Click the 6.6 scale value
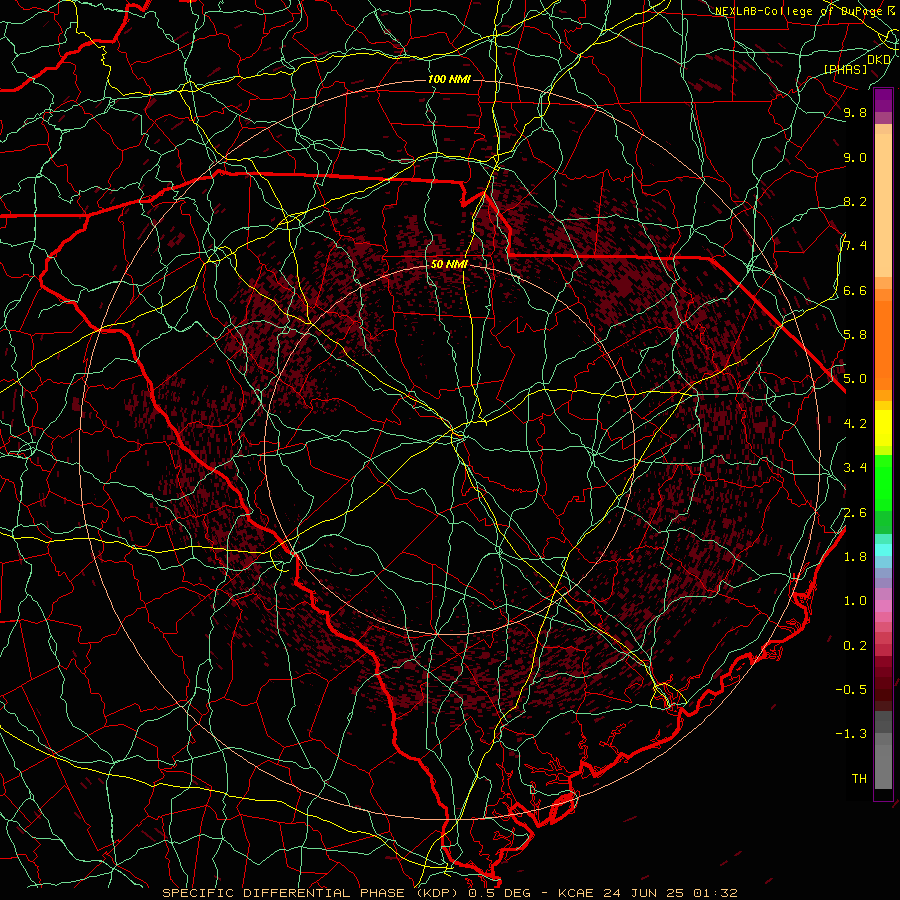The width and height of the screenshot is (900, 900). click(855, 290)
